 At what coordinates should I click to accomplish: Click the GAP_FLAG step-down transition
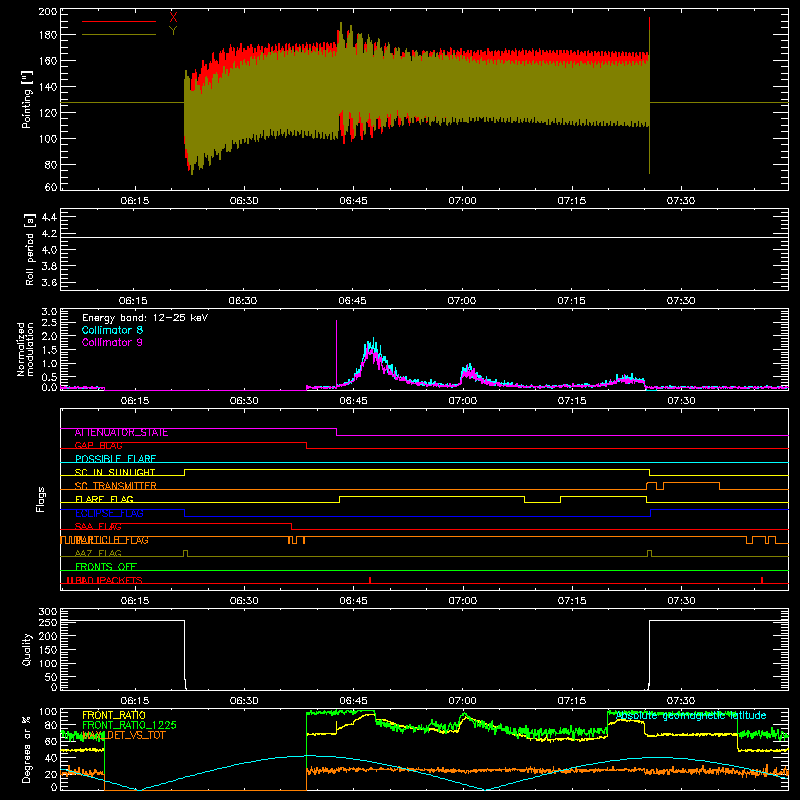coord(307,445)
